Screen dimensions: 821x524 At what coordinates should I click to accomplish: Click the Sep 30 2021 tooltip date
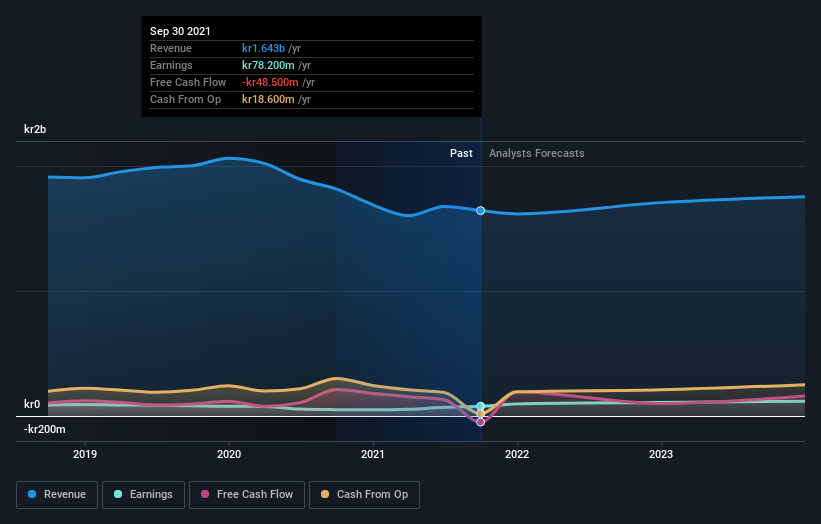(x=180, y=31)
